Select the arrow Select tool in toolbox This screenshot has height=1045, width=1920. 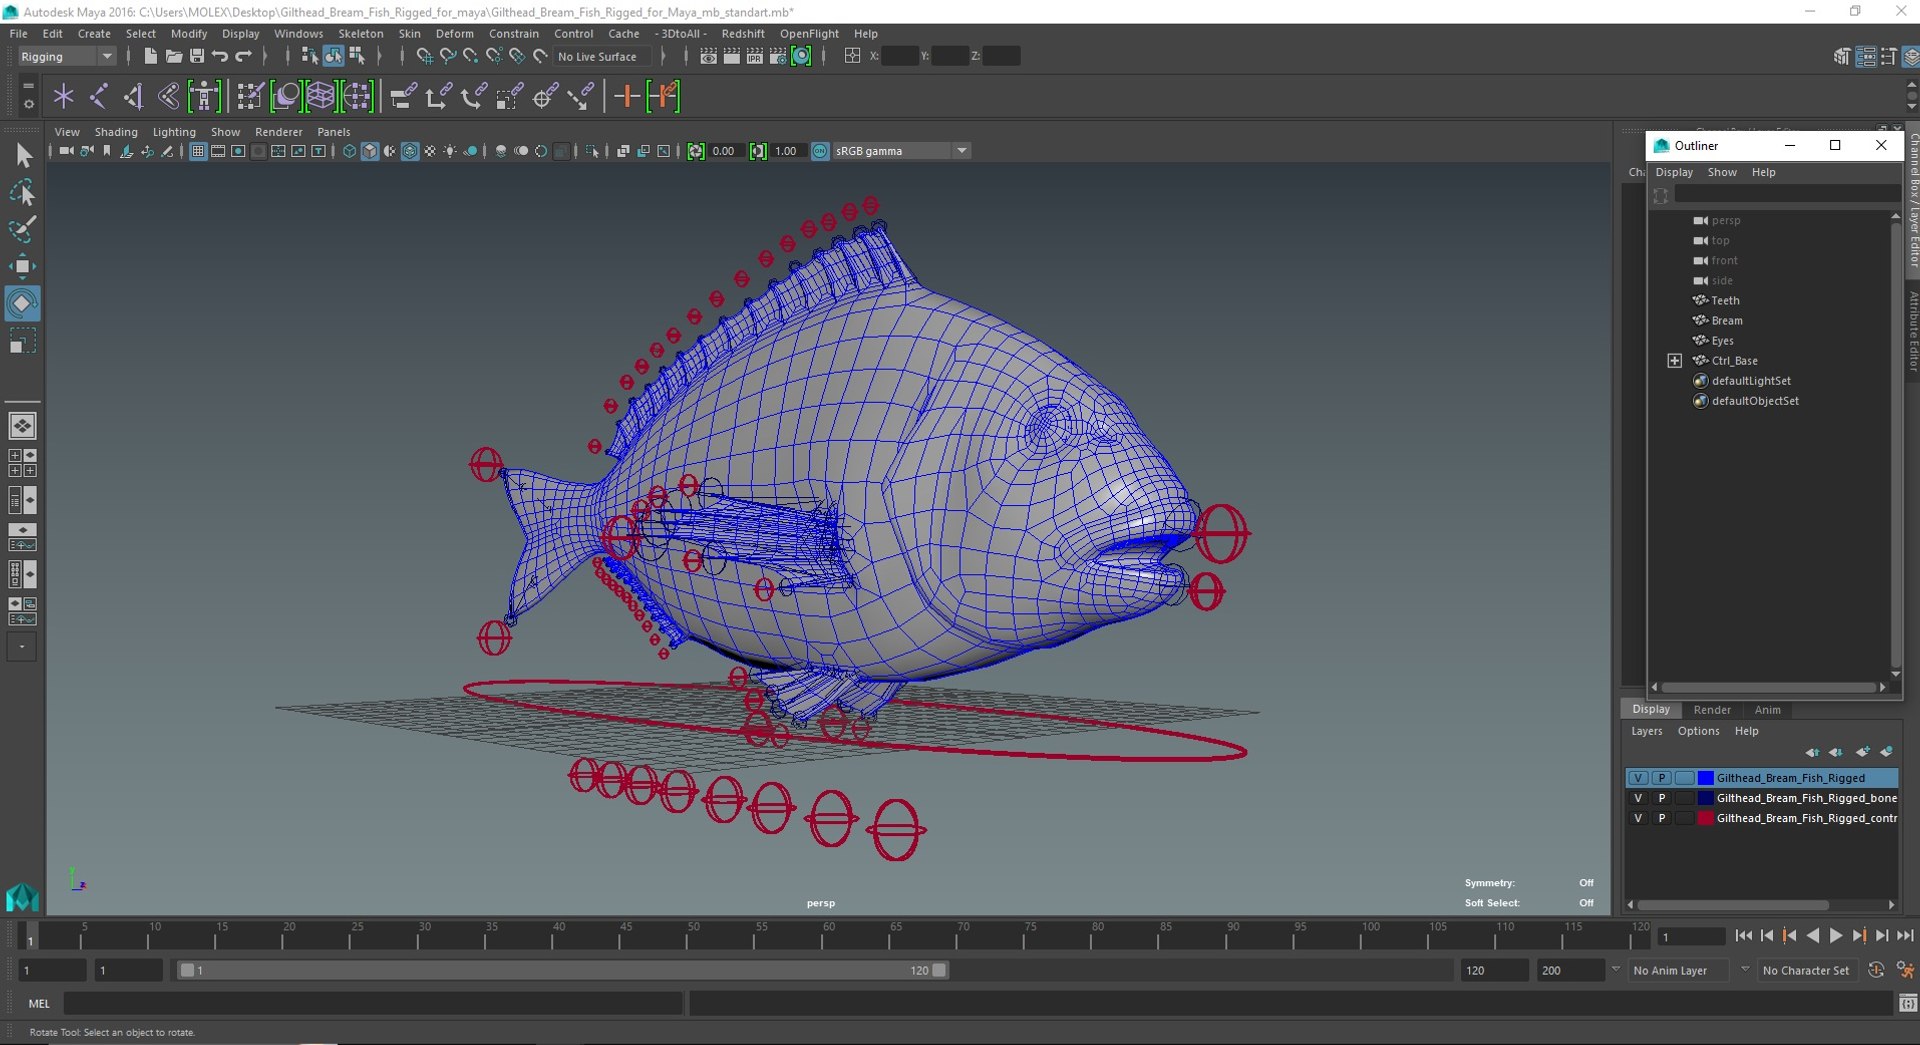[23, 156]
